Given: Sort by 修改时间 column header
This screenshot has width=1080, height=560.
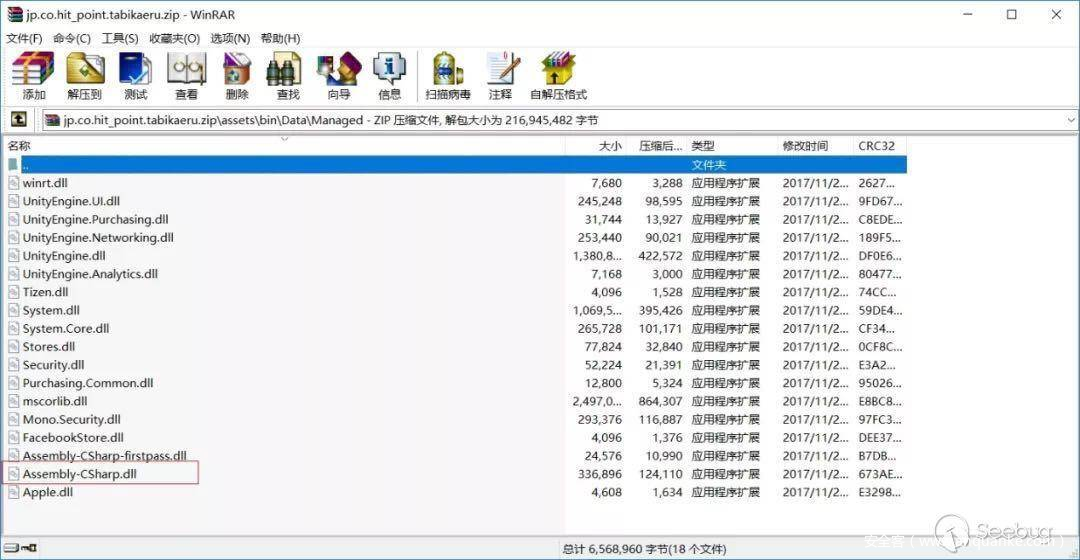Looking at the screenshot, I should (x=805, y=146).
